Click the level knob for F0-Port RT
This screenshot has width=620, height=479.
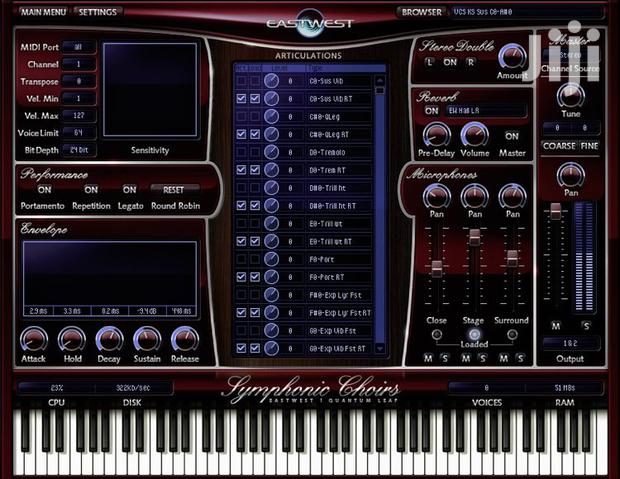click(x=271, y=277)
